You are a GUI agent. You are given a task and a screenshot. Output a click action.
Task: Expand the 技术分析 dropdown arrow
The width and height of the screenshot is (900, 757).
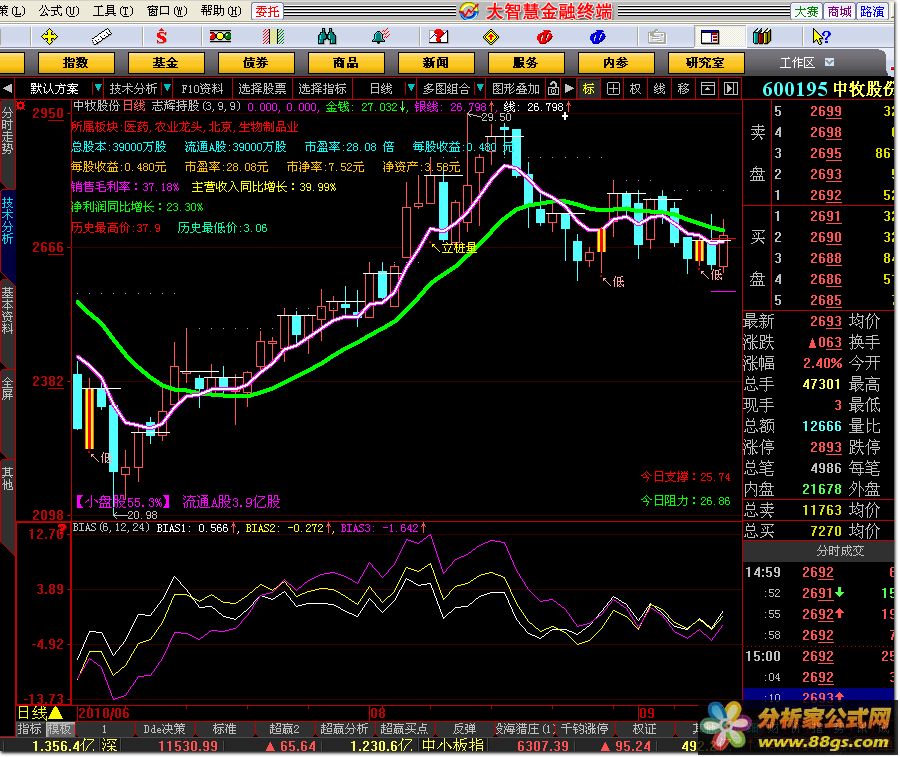pos(166,88)
